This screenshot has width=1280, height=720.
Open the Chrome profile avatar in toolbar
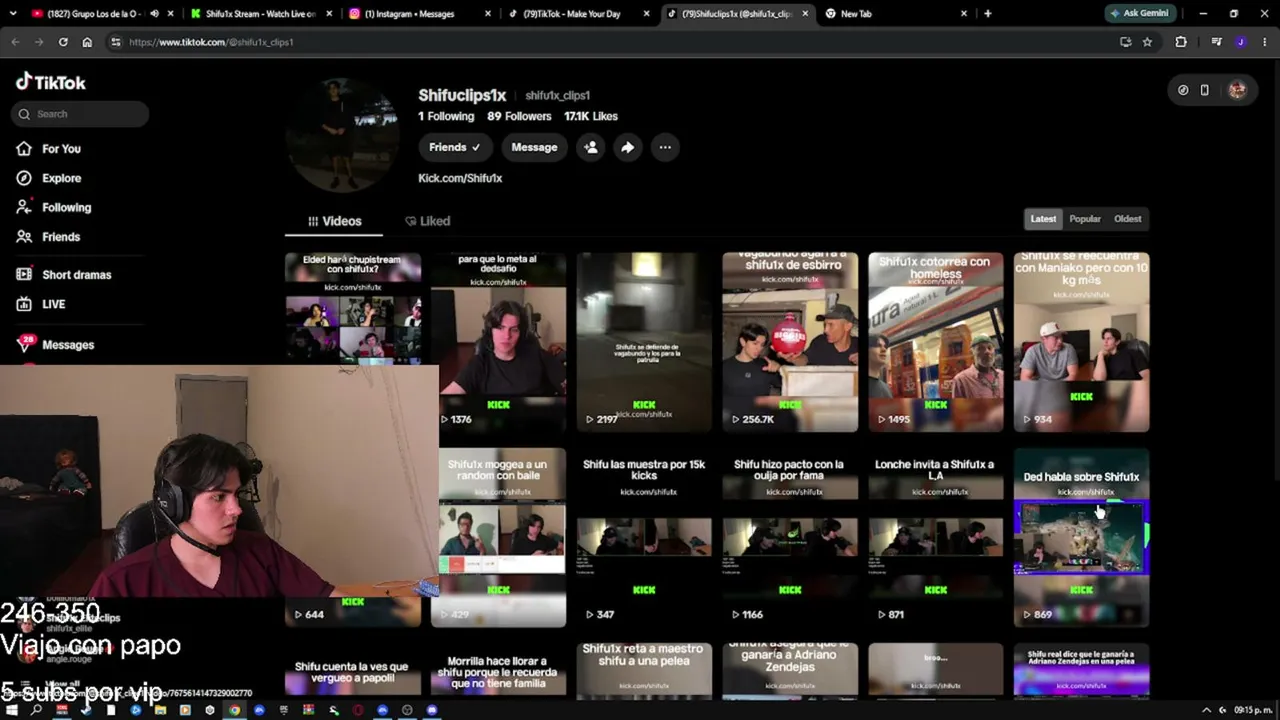[x=1240, y=42]
